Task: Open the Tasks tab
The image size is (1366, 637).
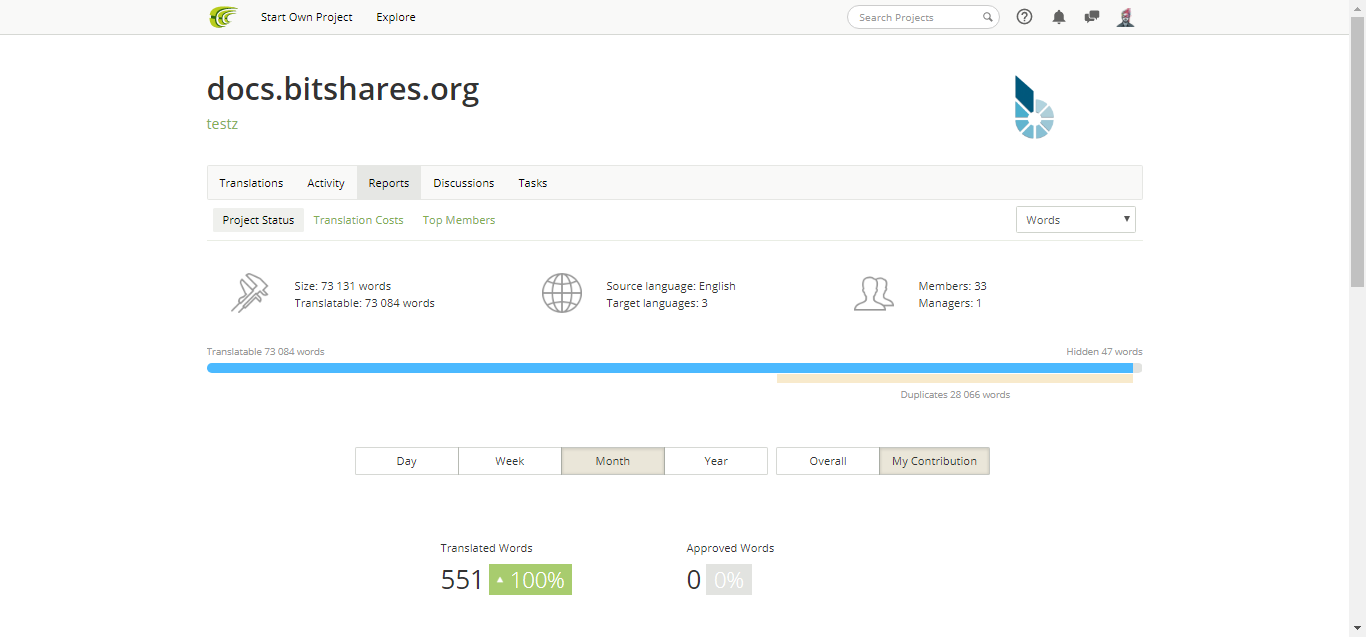Action: pyautogui.click(x=533, y=183)
